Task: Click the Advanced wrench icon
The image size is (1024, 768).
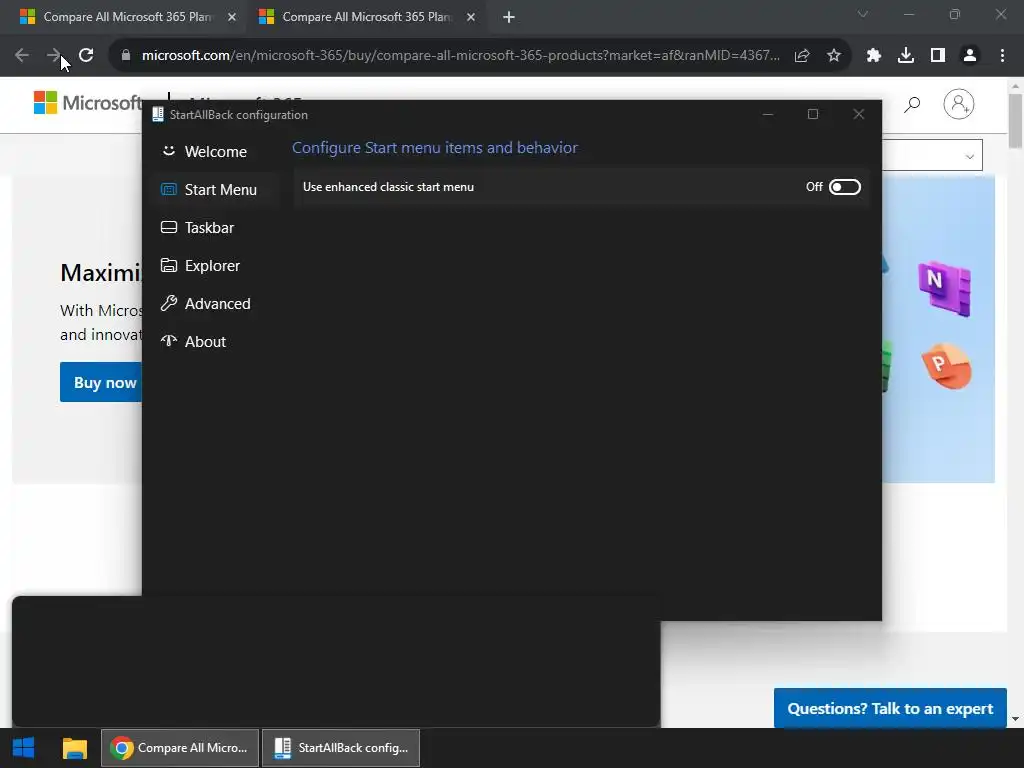Action: [x=168, y=303]
